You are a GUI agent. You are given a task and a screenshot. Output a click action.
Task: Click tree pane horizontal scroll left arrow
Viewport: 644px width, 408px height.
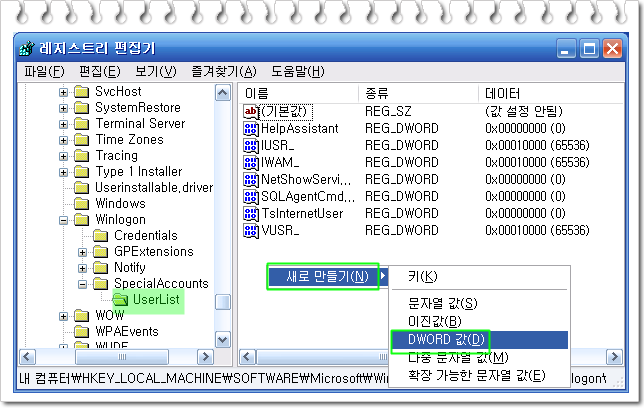(x=28, y=357)
